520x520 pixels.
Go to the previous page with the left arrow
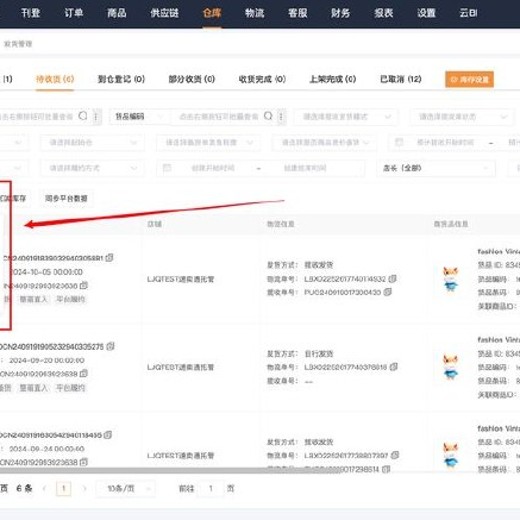(44, 489)
